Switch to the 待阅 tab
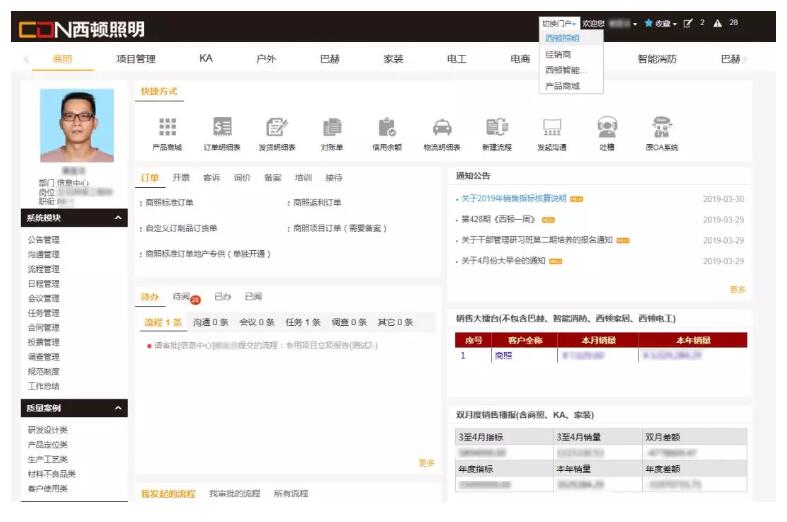This screenshot has height=522, width=787. 181,297
